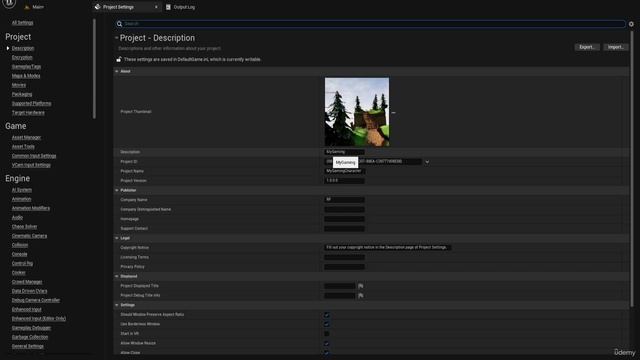Click the Homepage input field
The image size is (640, 360).
pos(344,219)
